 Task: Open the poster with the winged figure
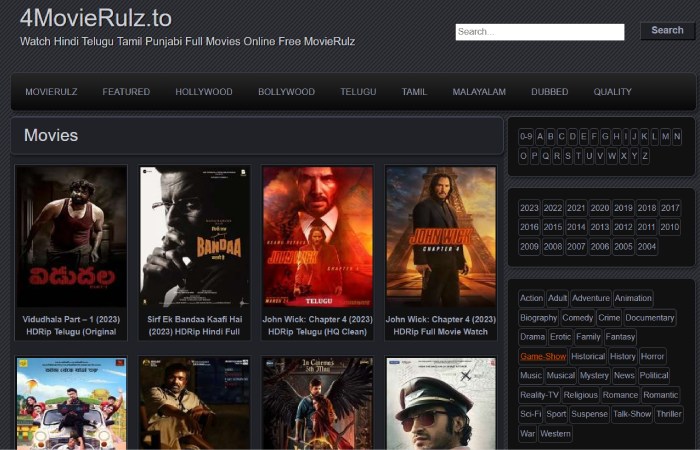pyautogui.click(x=317, y=403)
